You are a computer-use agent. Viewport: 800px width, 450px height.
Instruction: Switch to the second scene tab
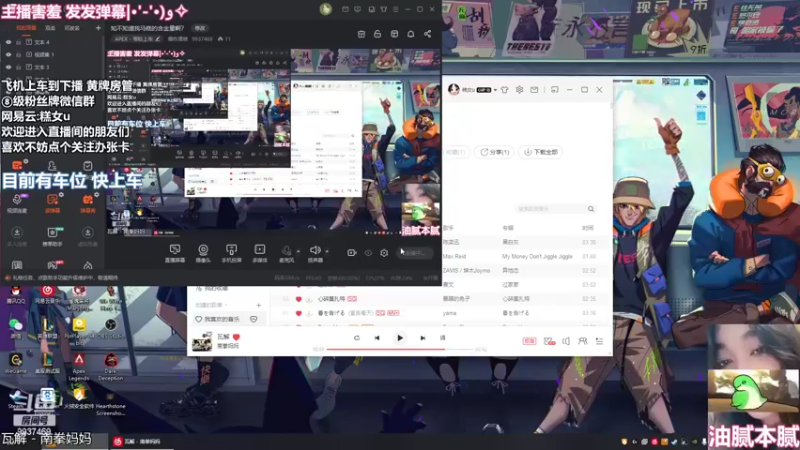coord(50,28)
